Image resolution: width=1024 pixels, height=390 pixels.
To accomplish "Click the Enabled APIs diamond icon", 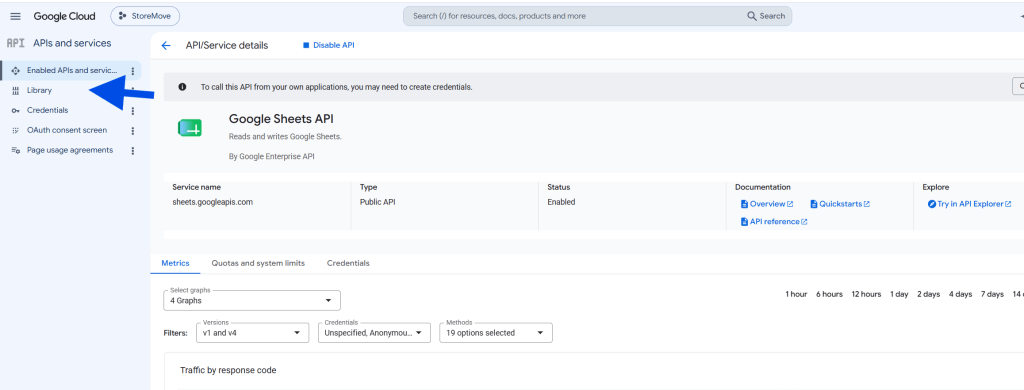I will pos(16,71).
